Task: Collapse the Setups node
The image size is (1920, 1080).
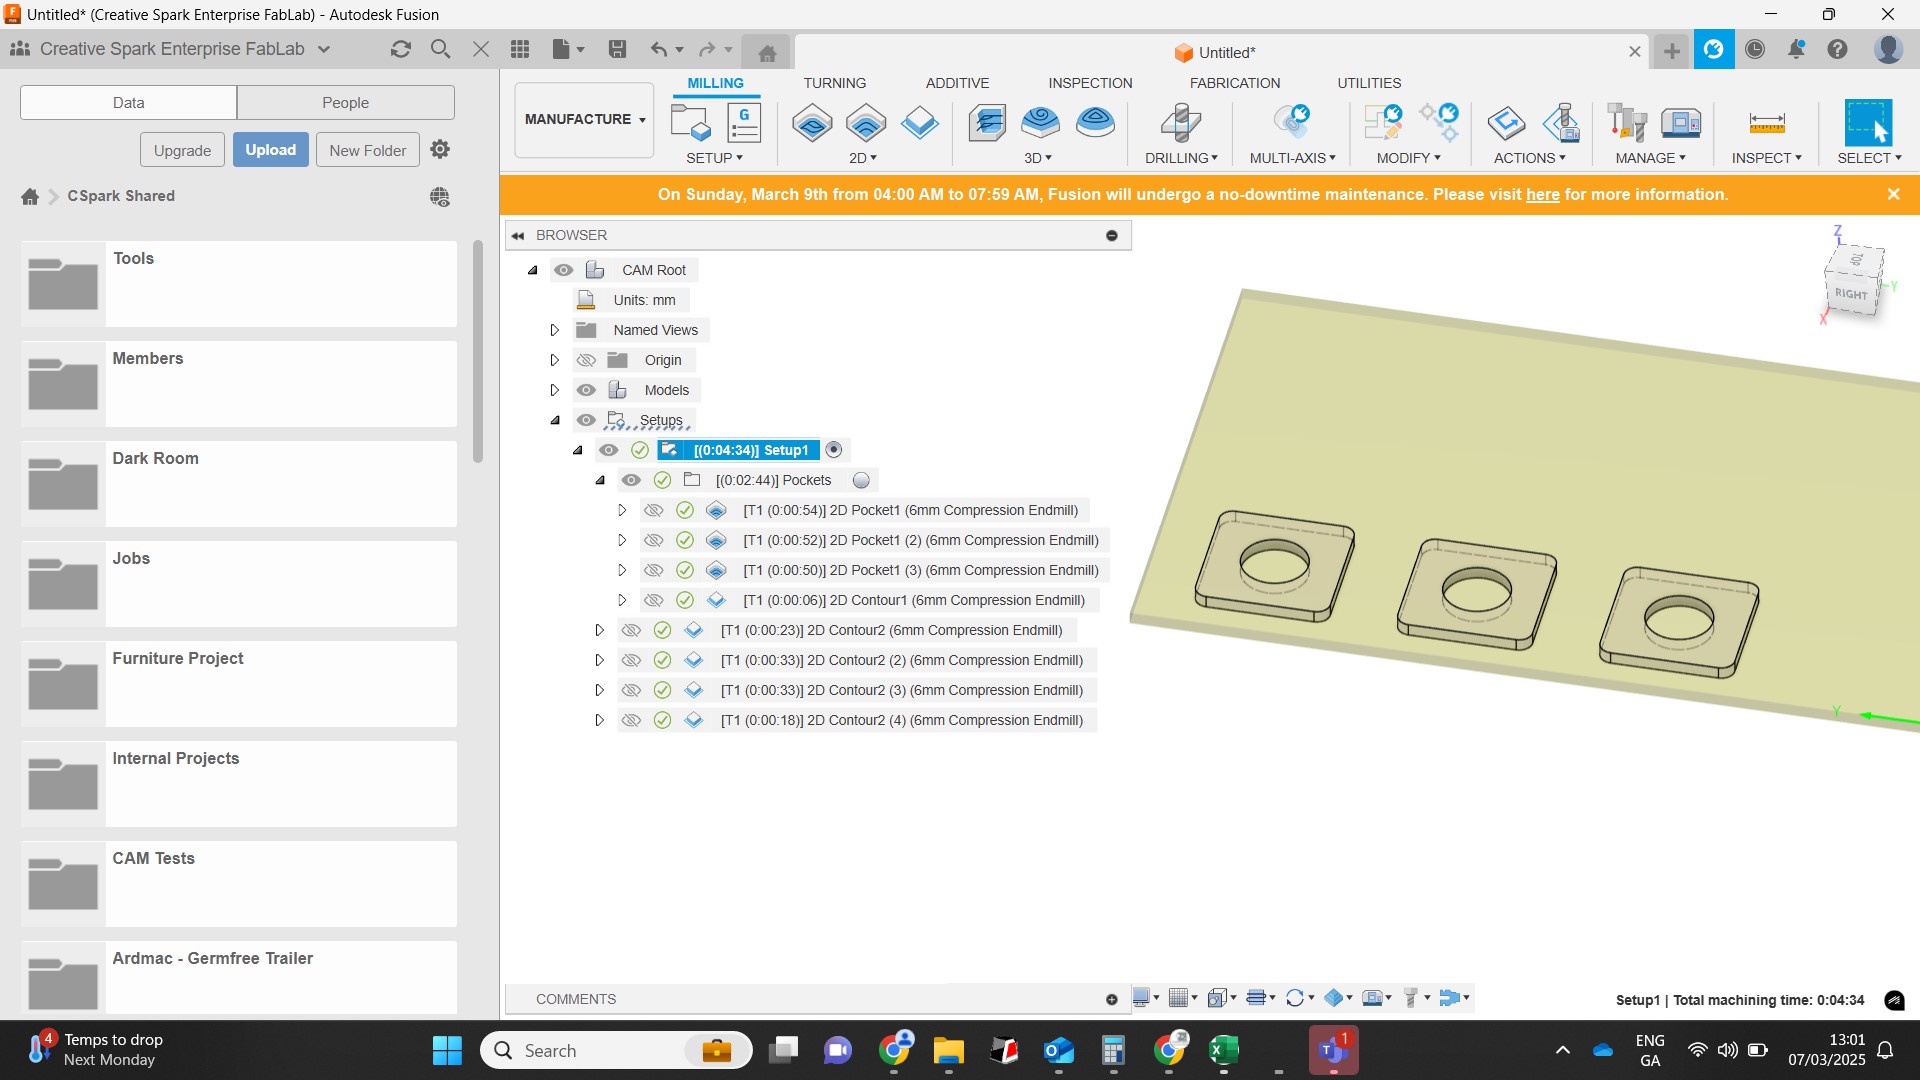Action: tap(555, 420)
